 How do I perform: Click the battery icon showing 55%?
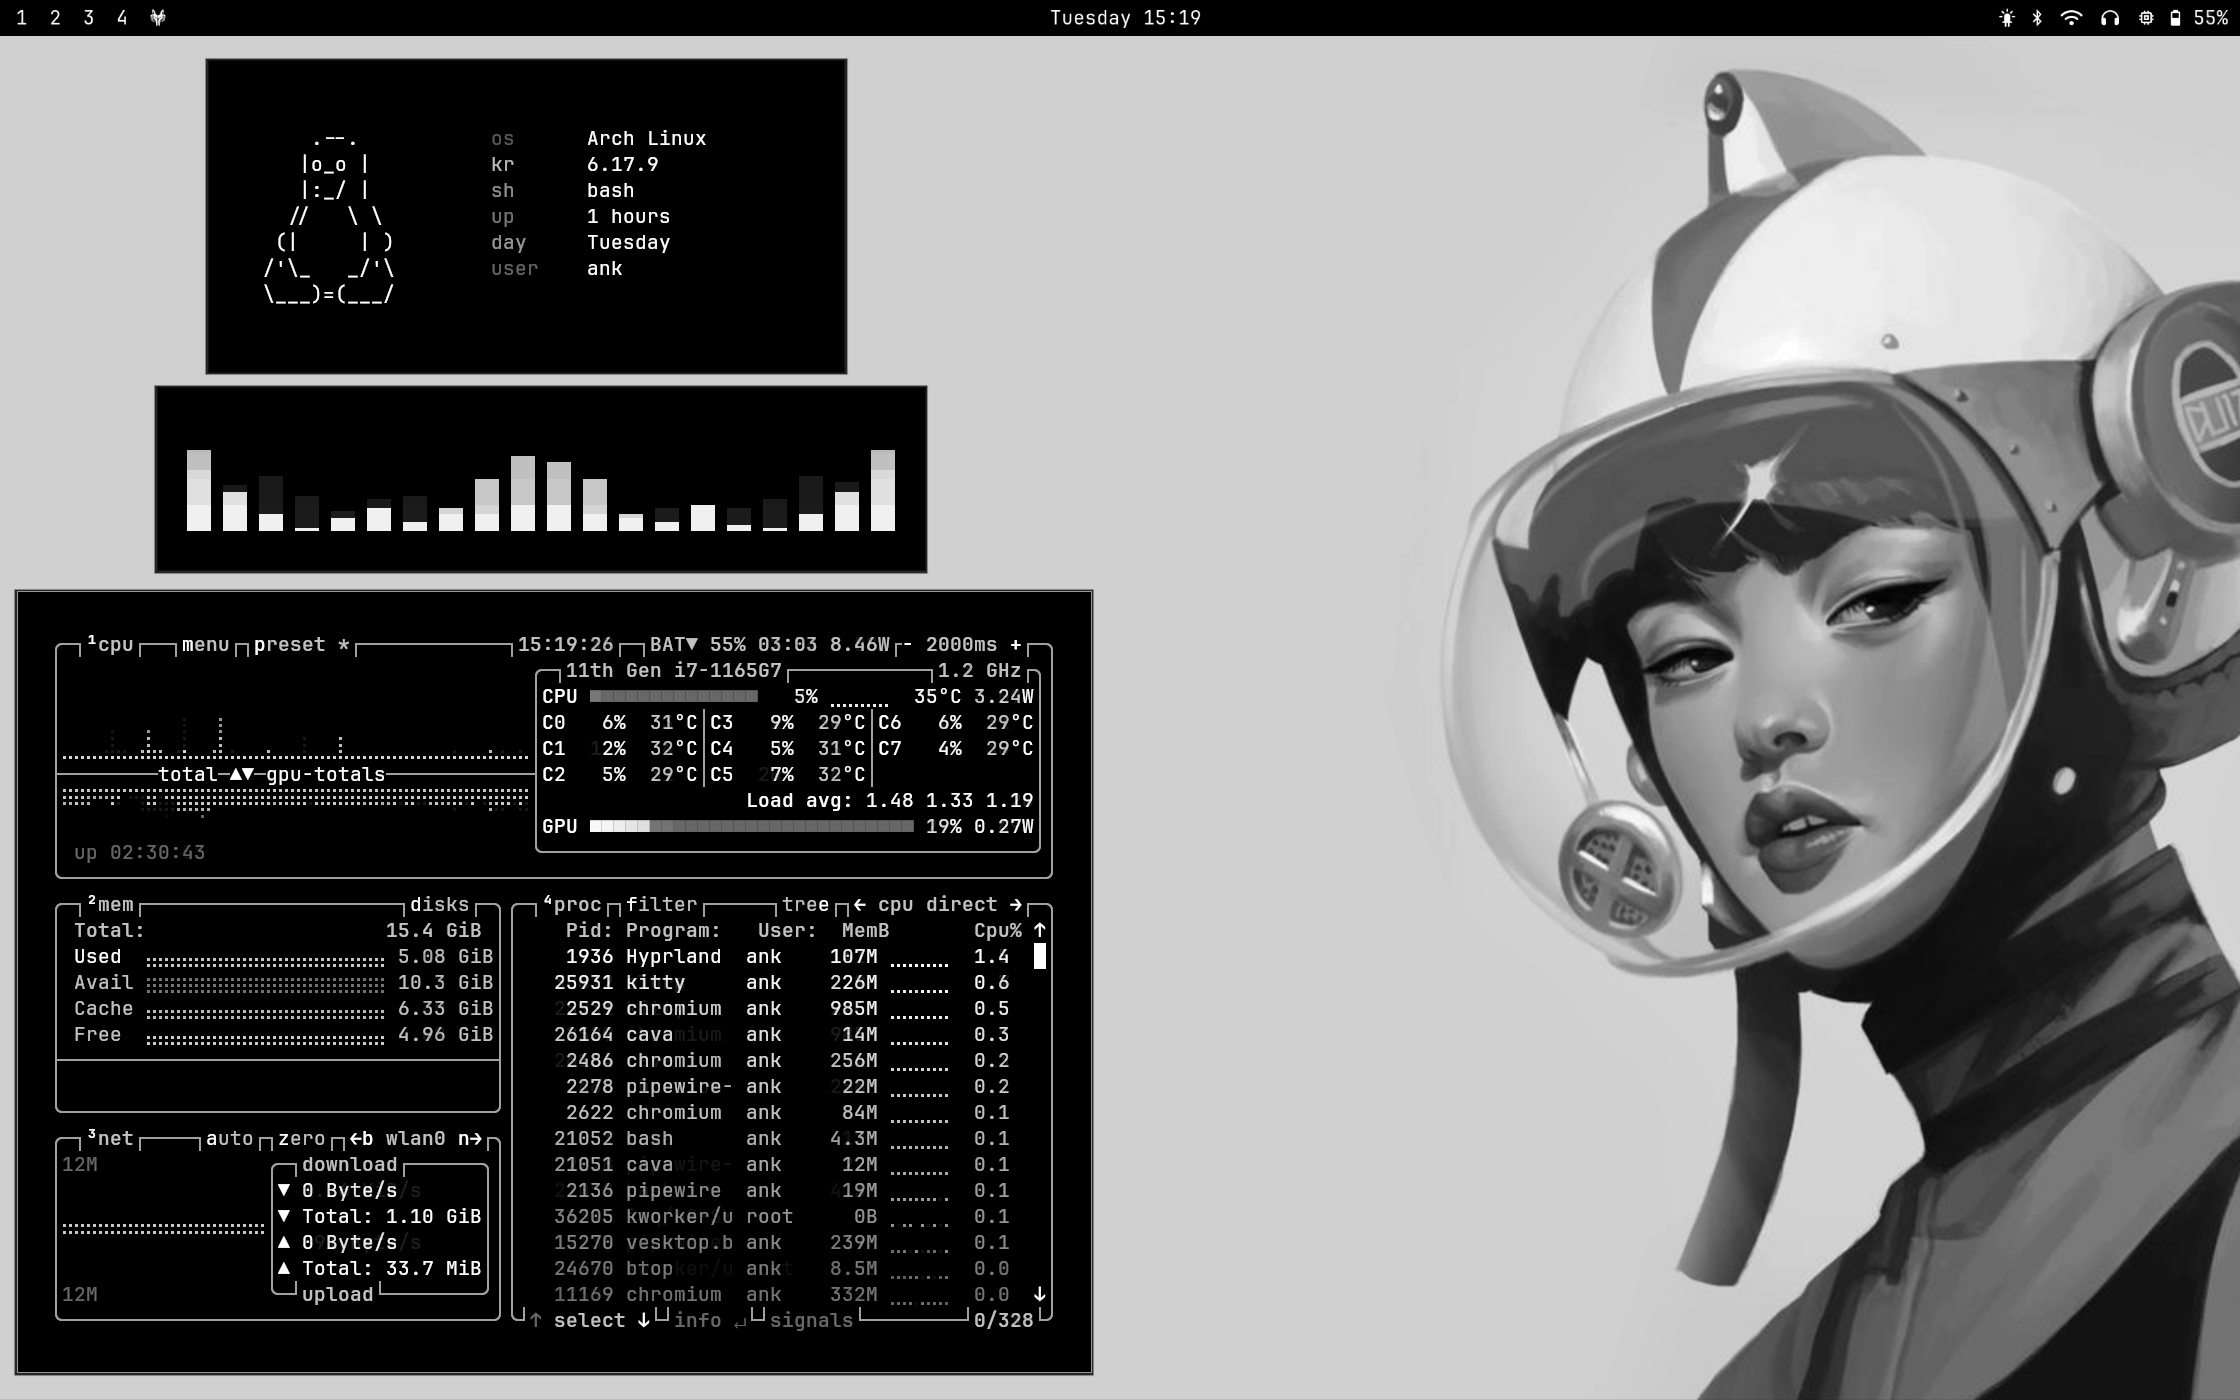coord(2175,18)
